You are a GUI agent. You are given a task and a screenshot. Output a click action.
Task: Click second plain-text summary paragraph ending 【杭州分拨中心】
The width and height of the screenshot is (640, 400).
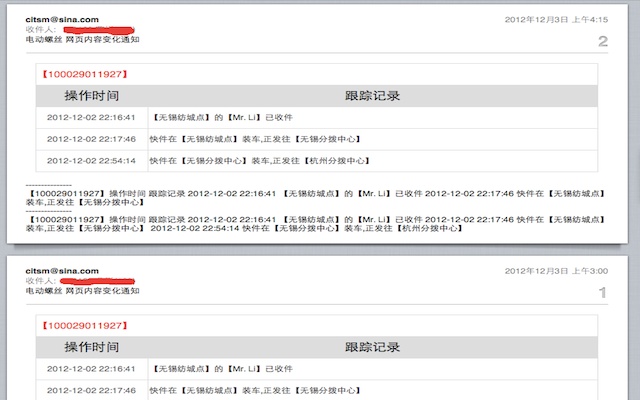coord(316,224)
